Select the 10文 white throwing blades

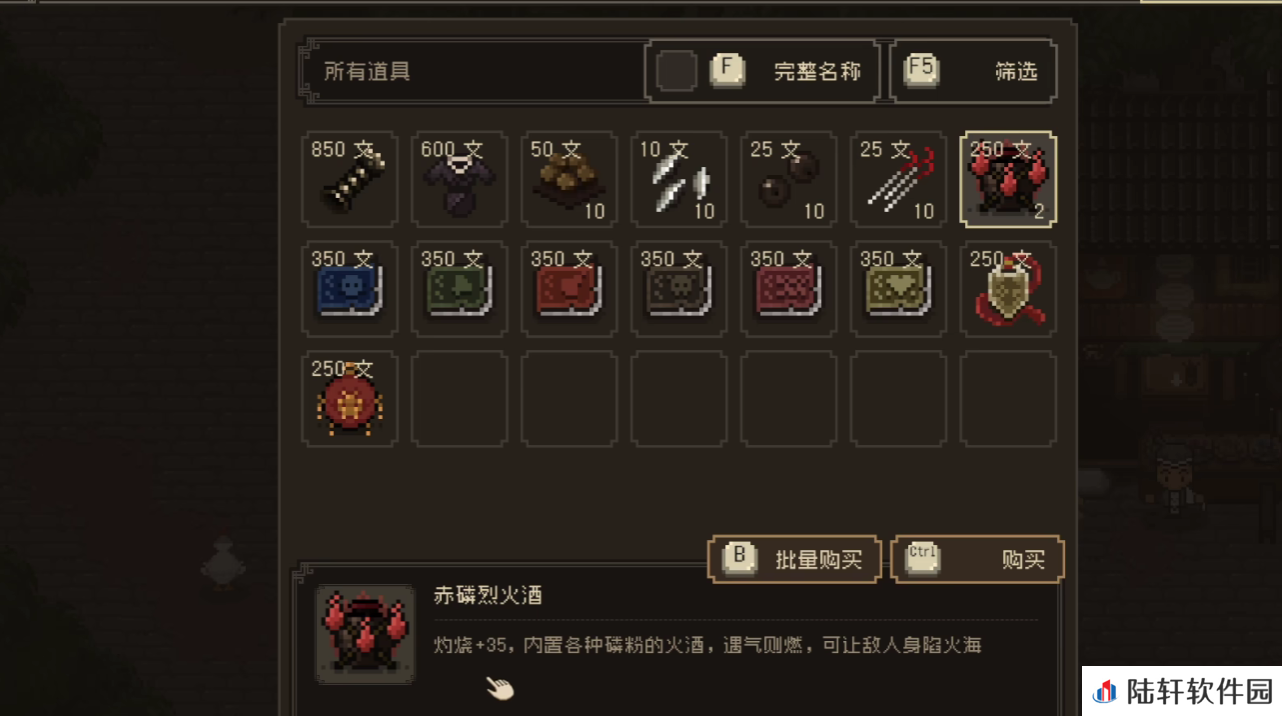[679, 180]
